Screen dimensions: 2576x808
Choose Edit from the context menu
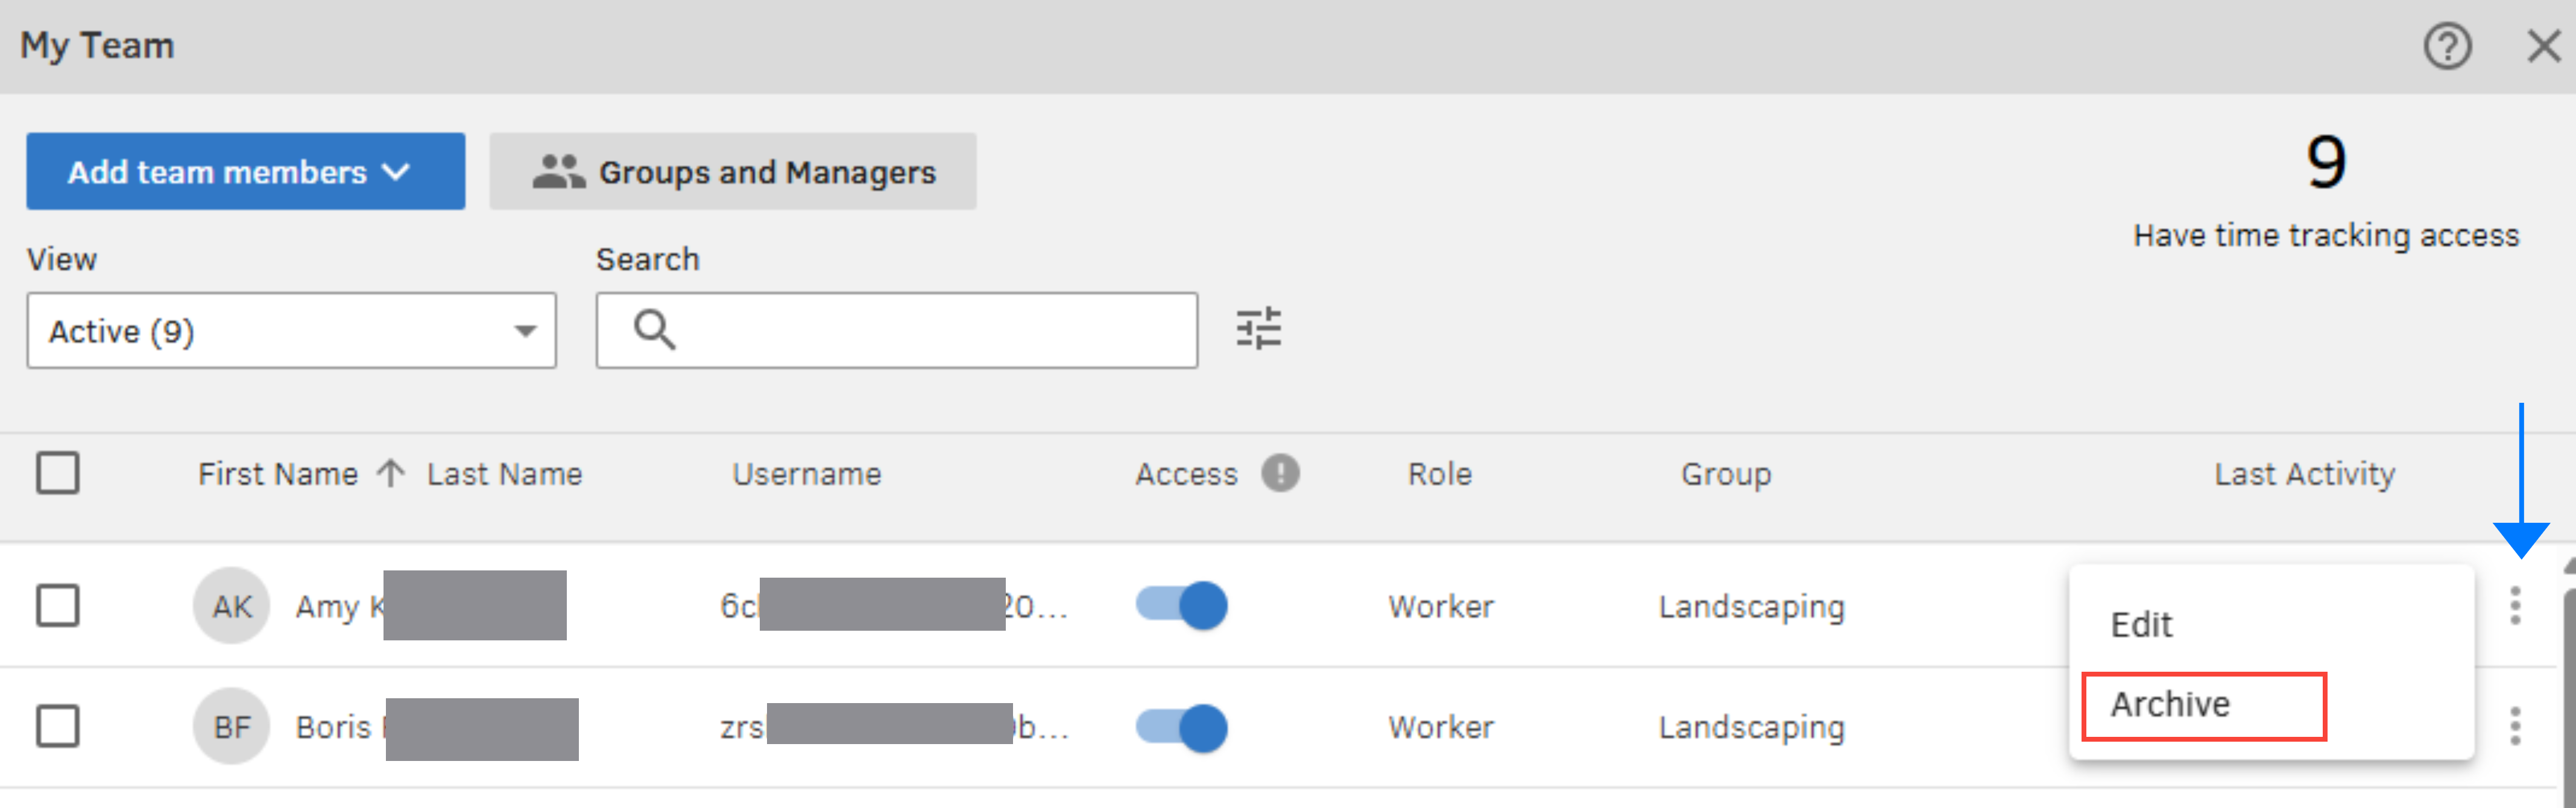click(2141, 625)
